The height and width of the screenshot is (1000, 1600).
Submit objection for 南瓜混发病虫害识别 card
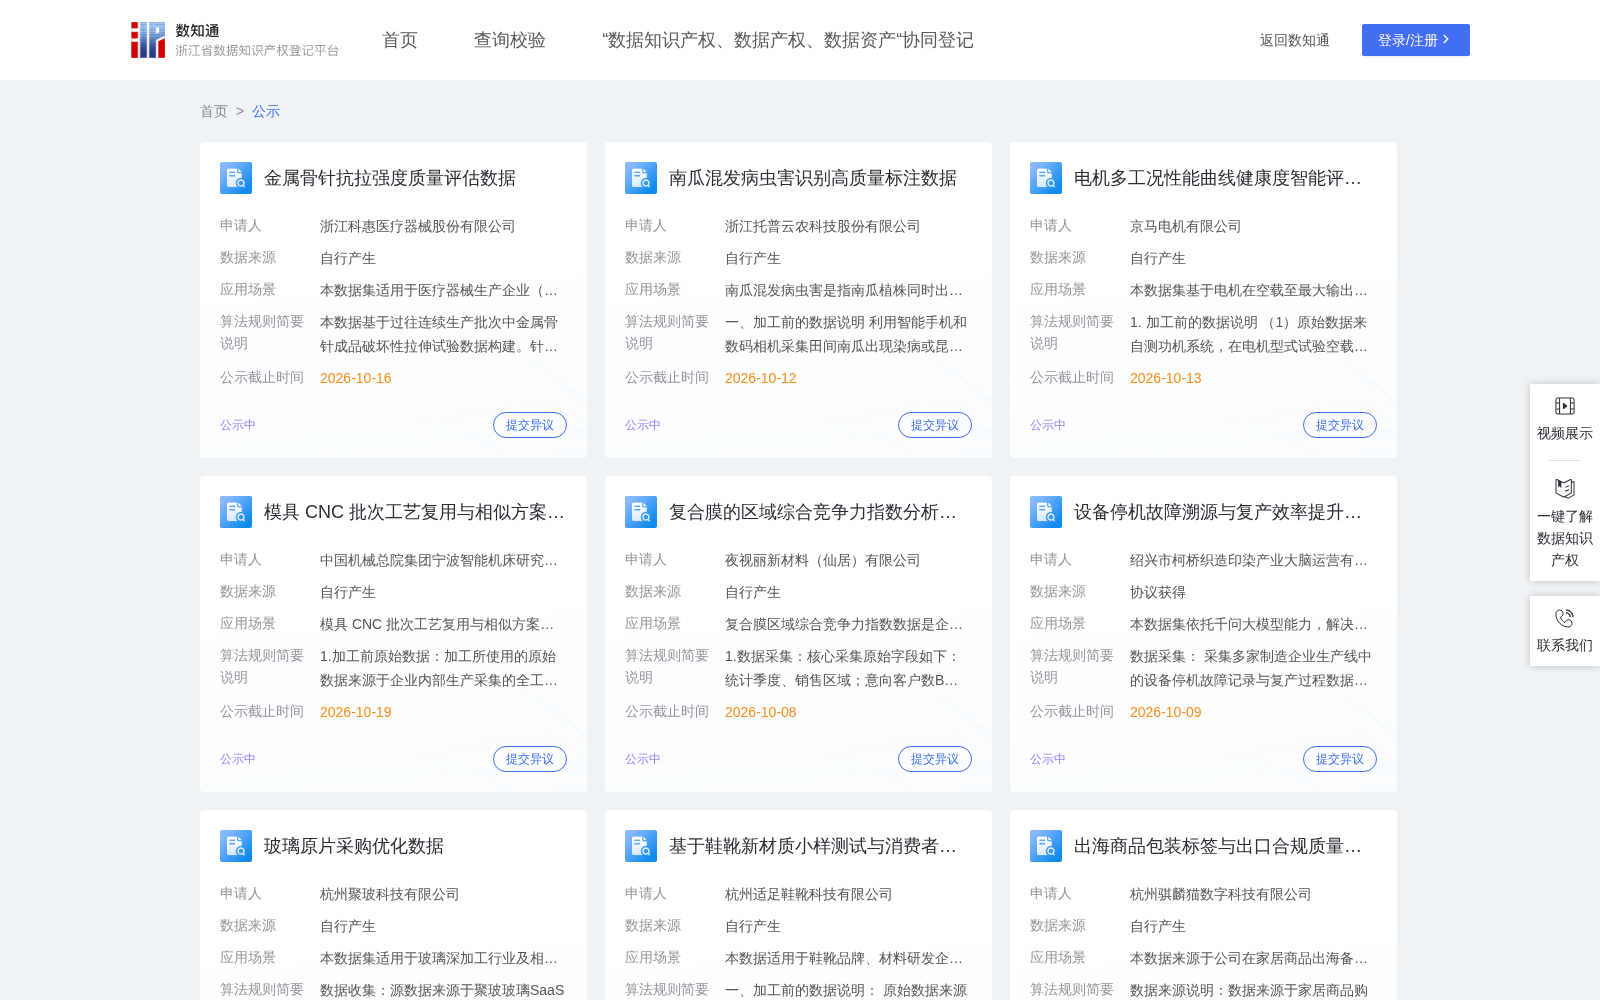tap(935, 425)
